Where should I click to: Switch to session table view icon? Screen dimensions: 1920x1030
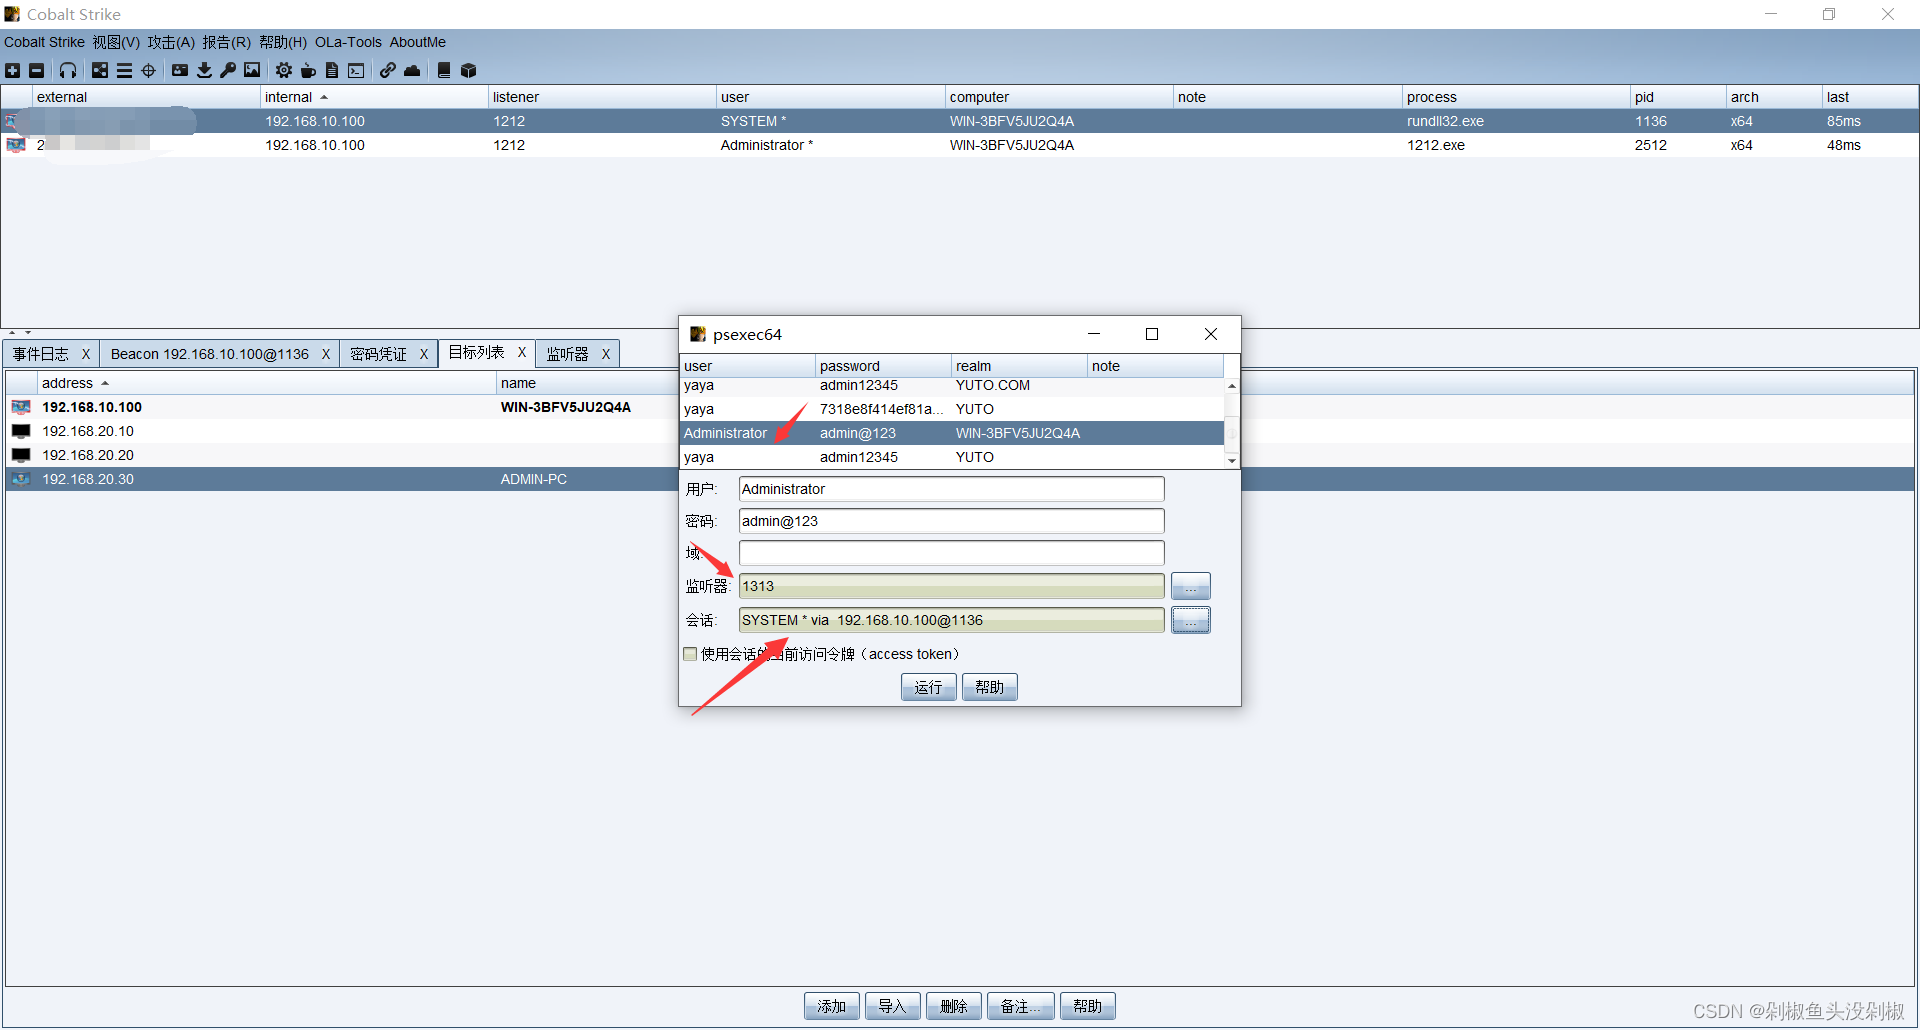(x=124, y=70)
